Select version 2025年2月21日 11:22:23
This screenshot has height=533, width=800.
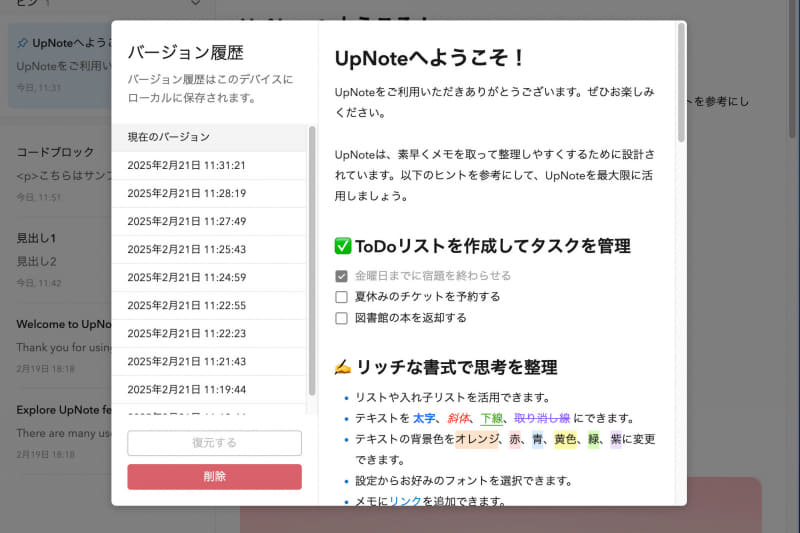209,334
